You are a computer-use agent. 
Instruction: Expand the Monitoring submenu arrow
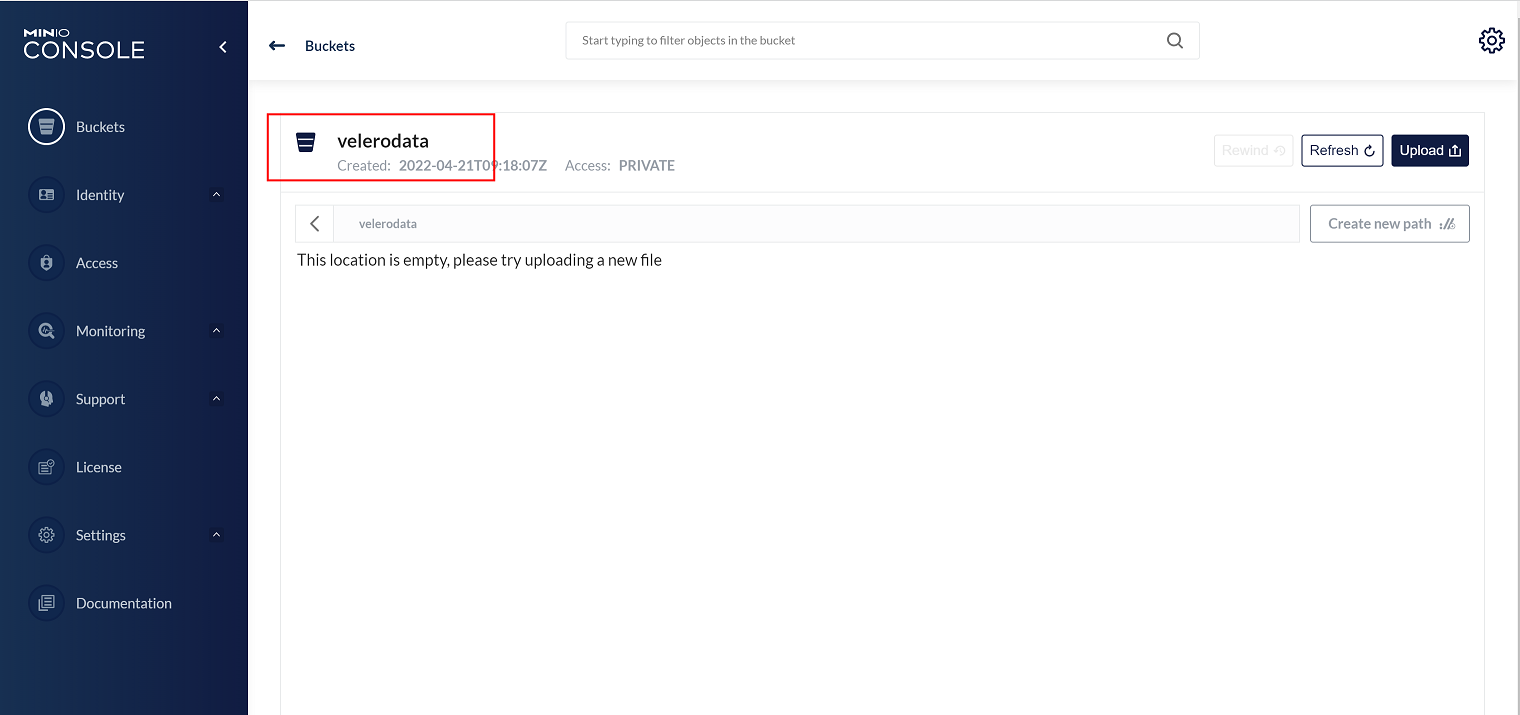tap(217, 331)
